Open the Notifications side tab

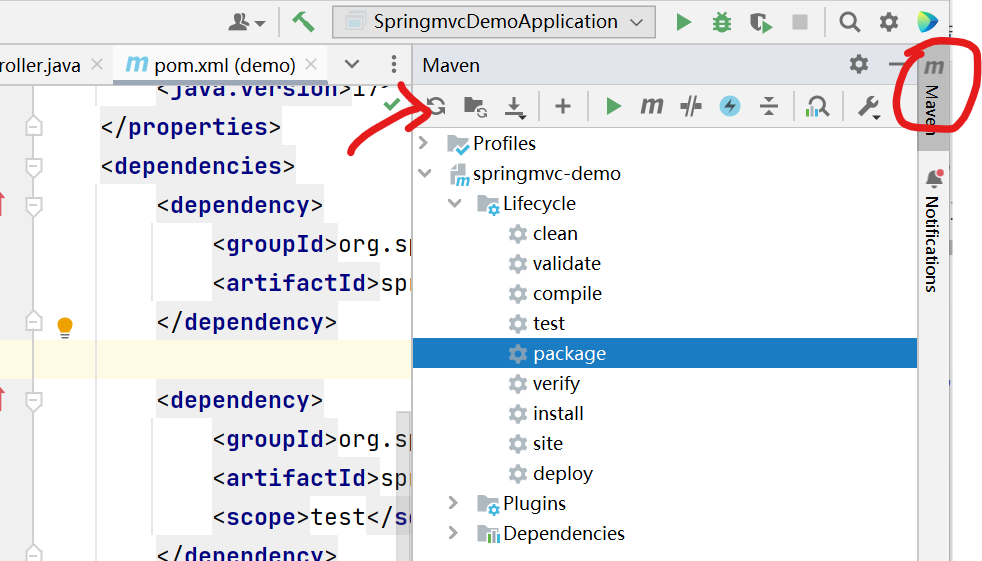pos(933,230)
